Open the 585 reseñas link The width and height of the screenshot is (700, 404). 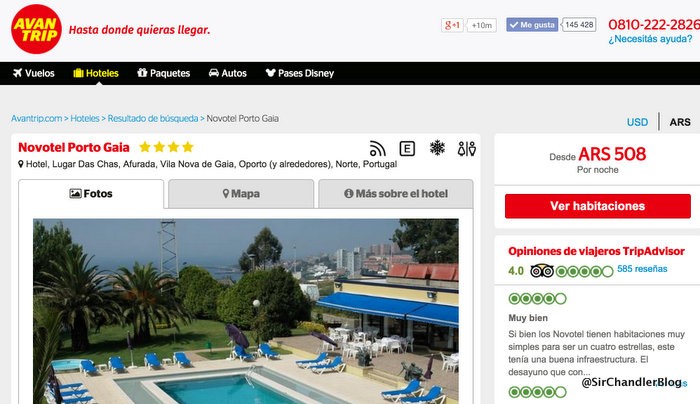(642, 269)
